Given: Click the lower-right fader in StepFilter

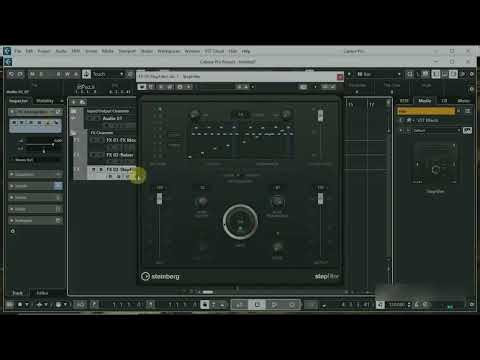Looking at the screenshot, I should [320, 198].
